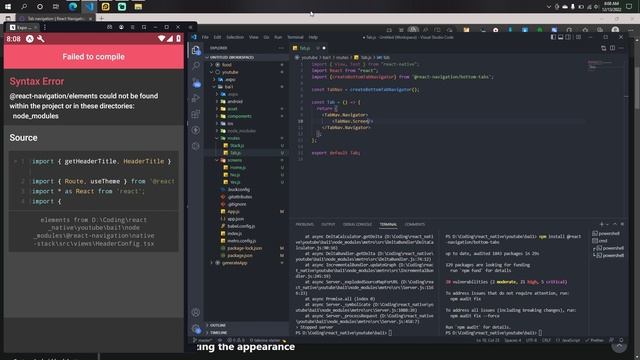Open Stack.js in the routes folder
640x360 pixels.
tap(237, 146)
